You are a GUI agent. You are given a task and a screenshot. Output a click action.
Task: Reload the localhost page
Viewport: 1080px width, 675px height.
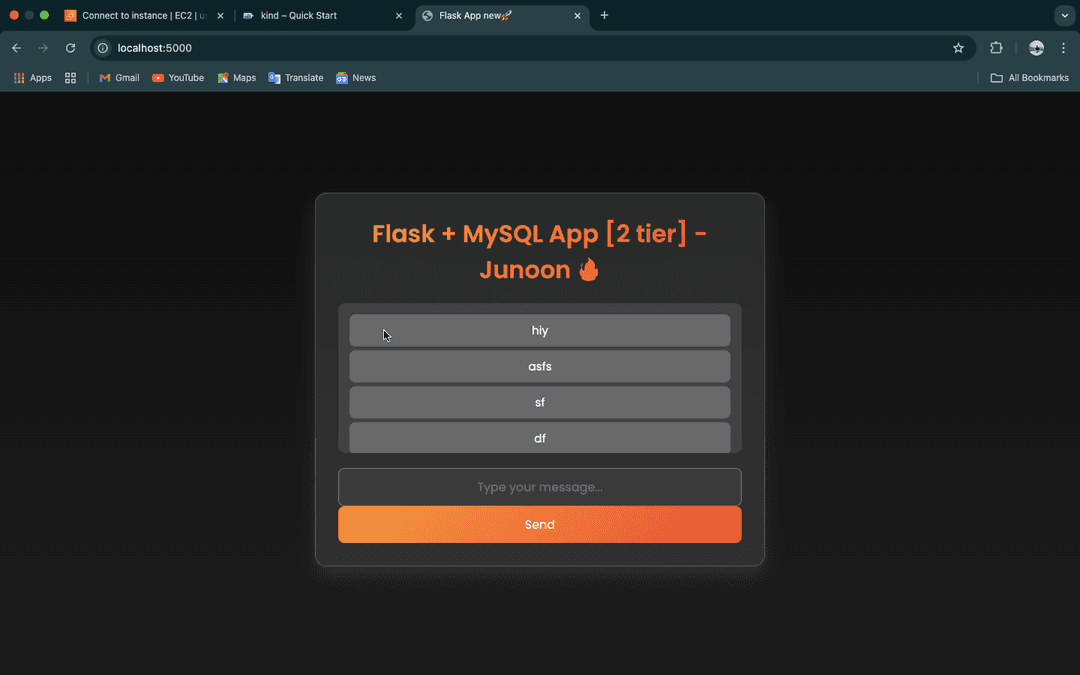click(x=70, y=48)
